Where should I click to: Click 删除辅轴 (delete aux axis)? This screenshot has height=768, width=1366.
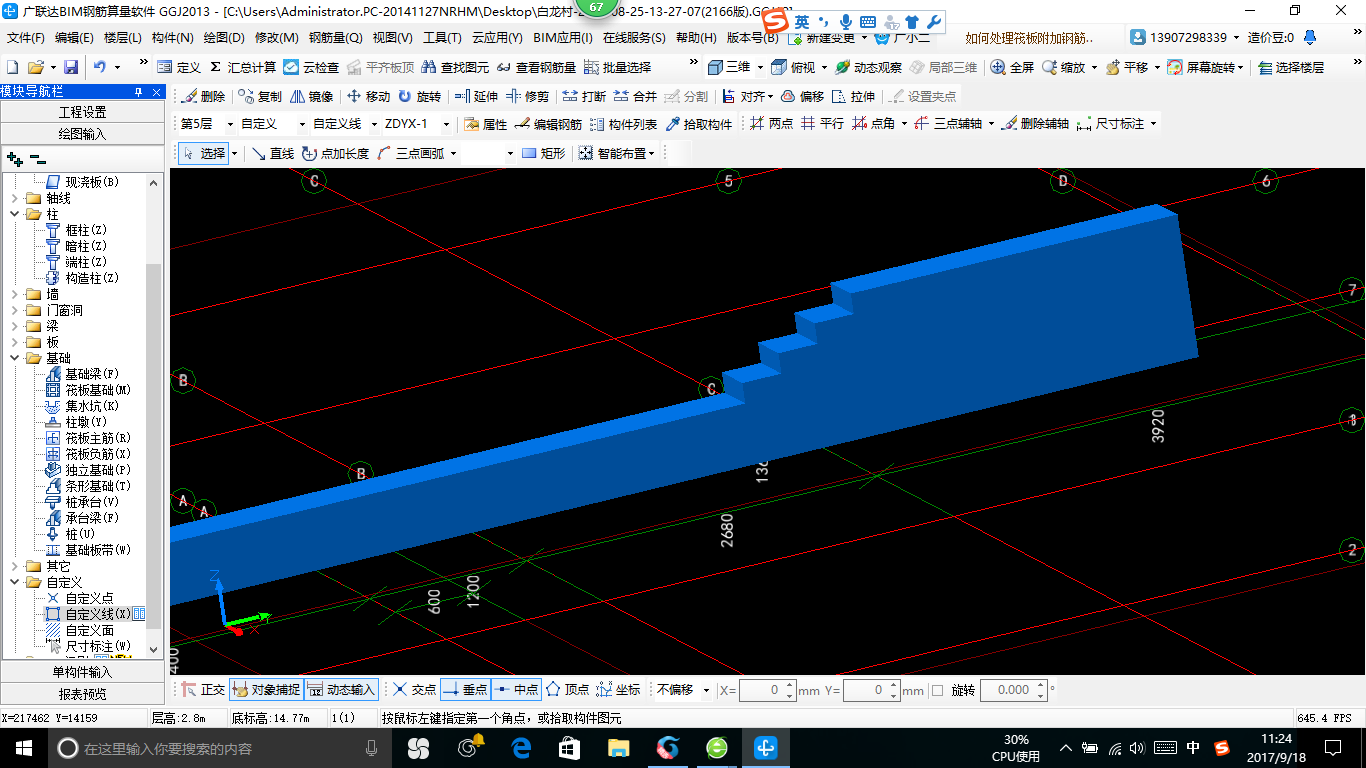click(1036, 124)
